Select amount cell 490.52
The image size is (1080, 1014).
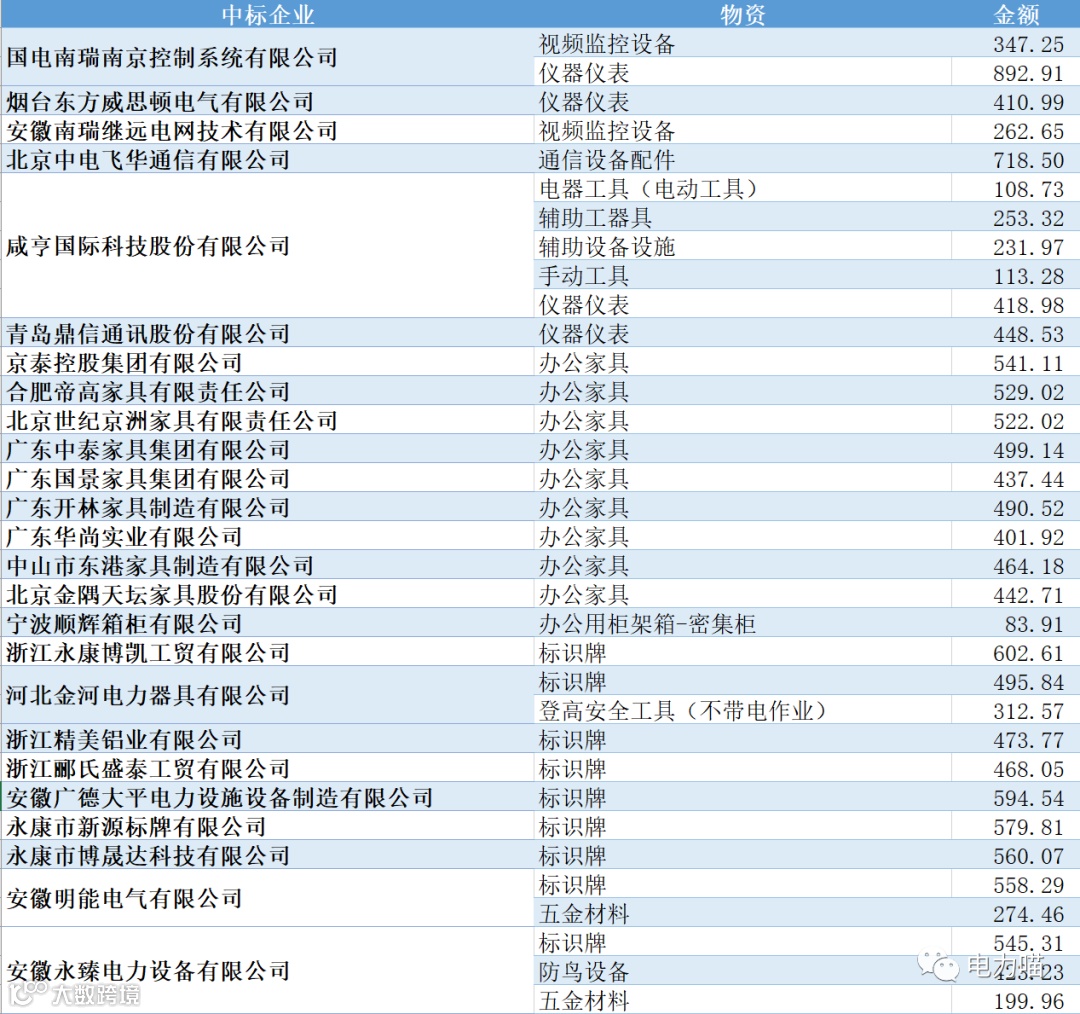pyautogui.click(x=1015, y=506)
